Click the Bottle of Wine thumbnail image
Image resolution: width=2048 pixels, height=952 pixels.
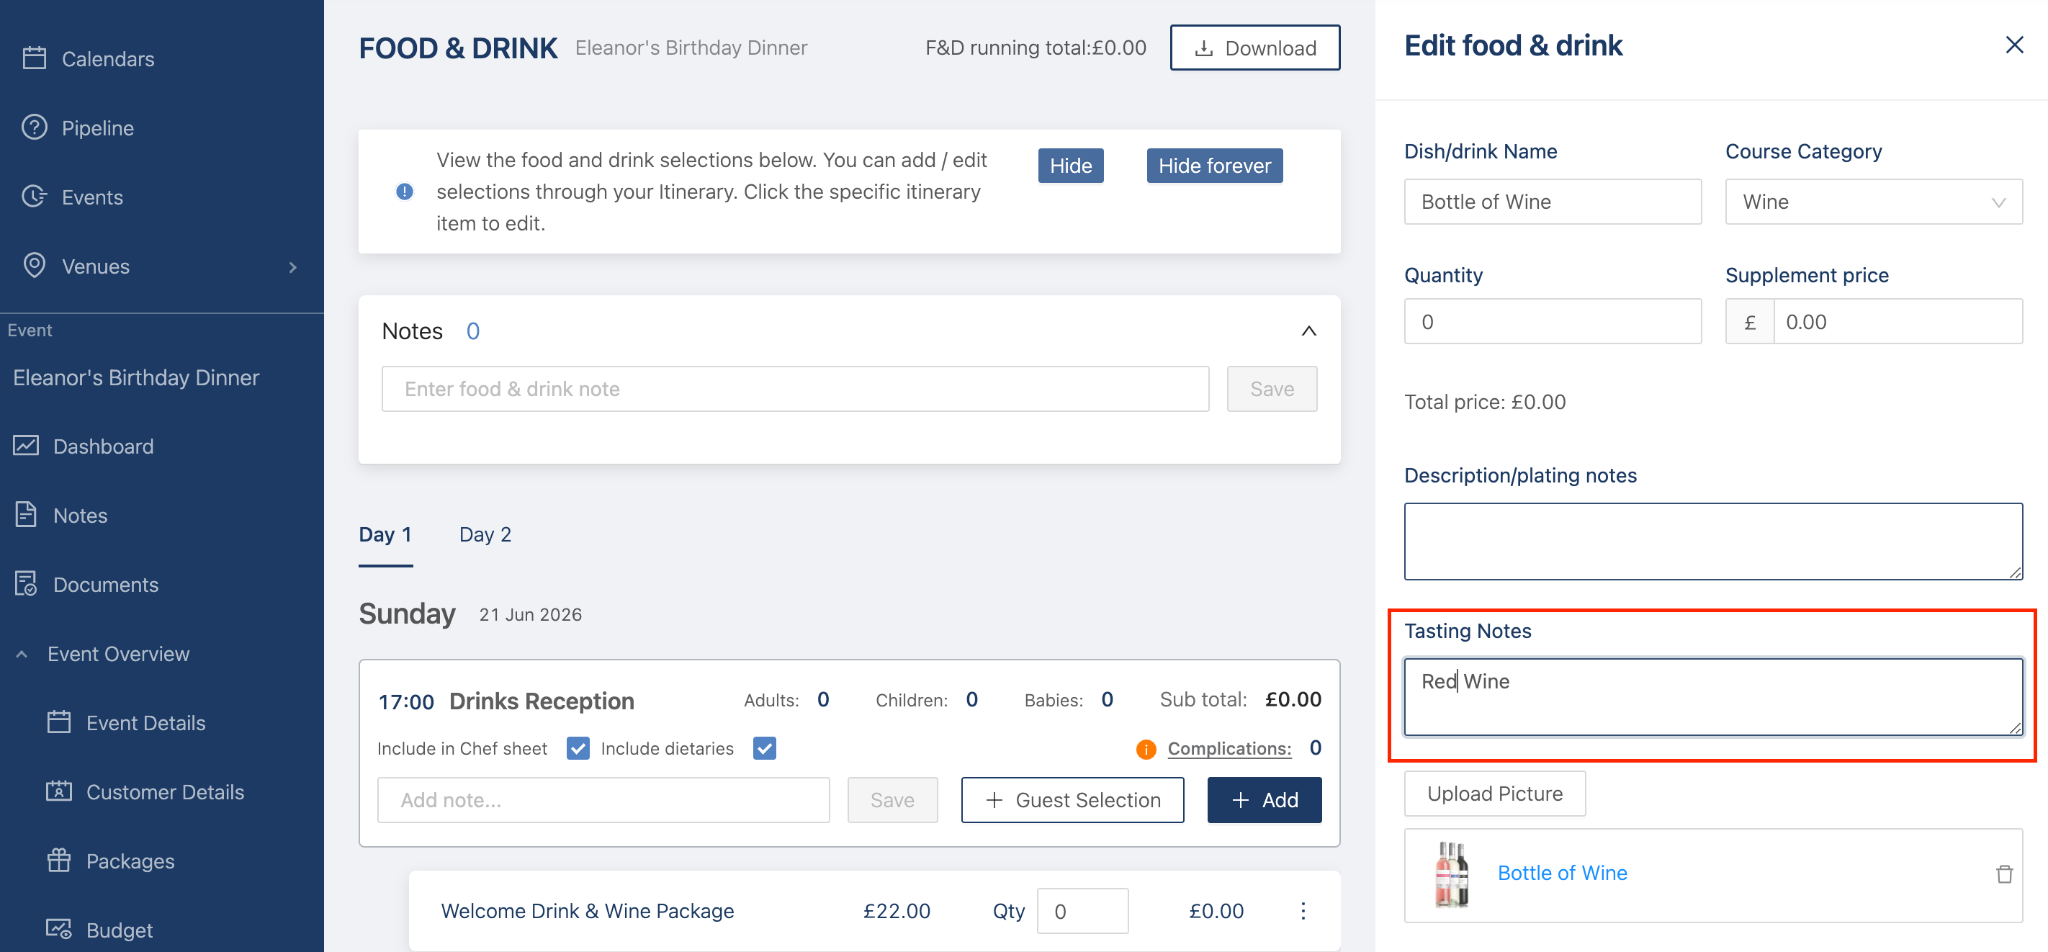coord(1452,874)
